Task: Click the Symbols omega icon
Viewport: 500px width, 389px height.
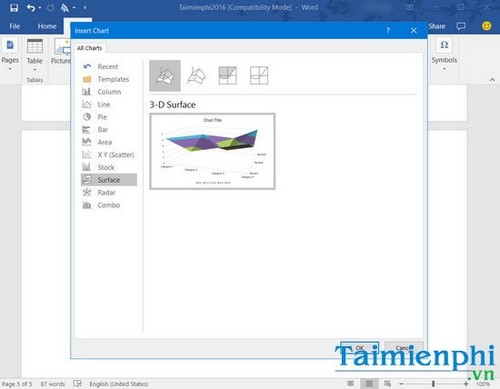Action: (x=444, y=45)
